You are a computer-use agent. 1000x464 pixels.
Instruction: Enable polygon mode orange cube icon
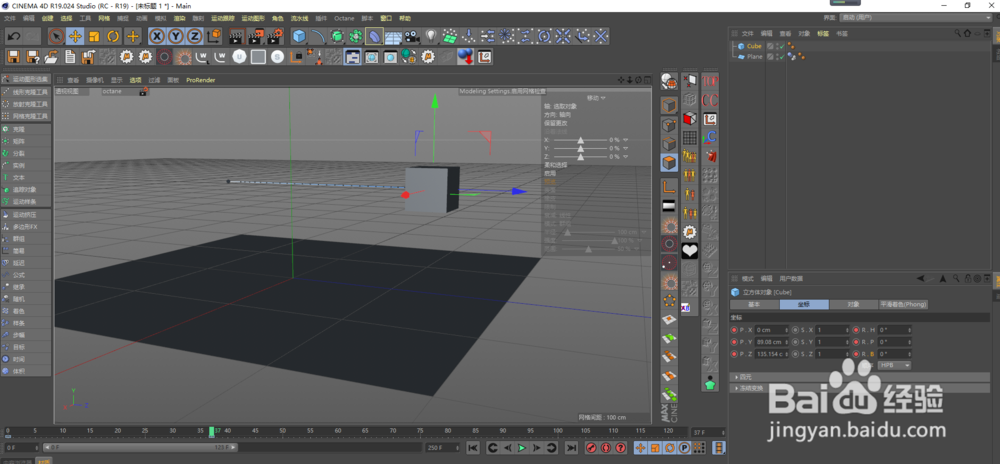669,163
